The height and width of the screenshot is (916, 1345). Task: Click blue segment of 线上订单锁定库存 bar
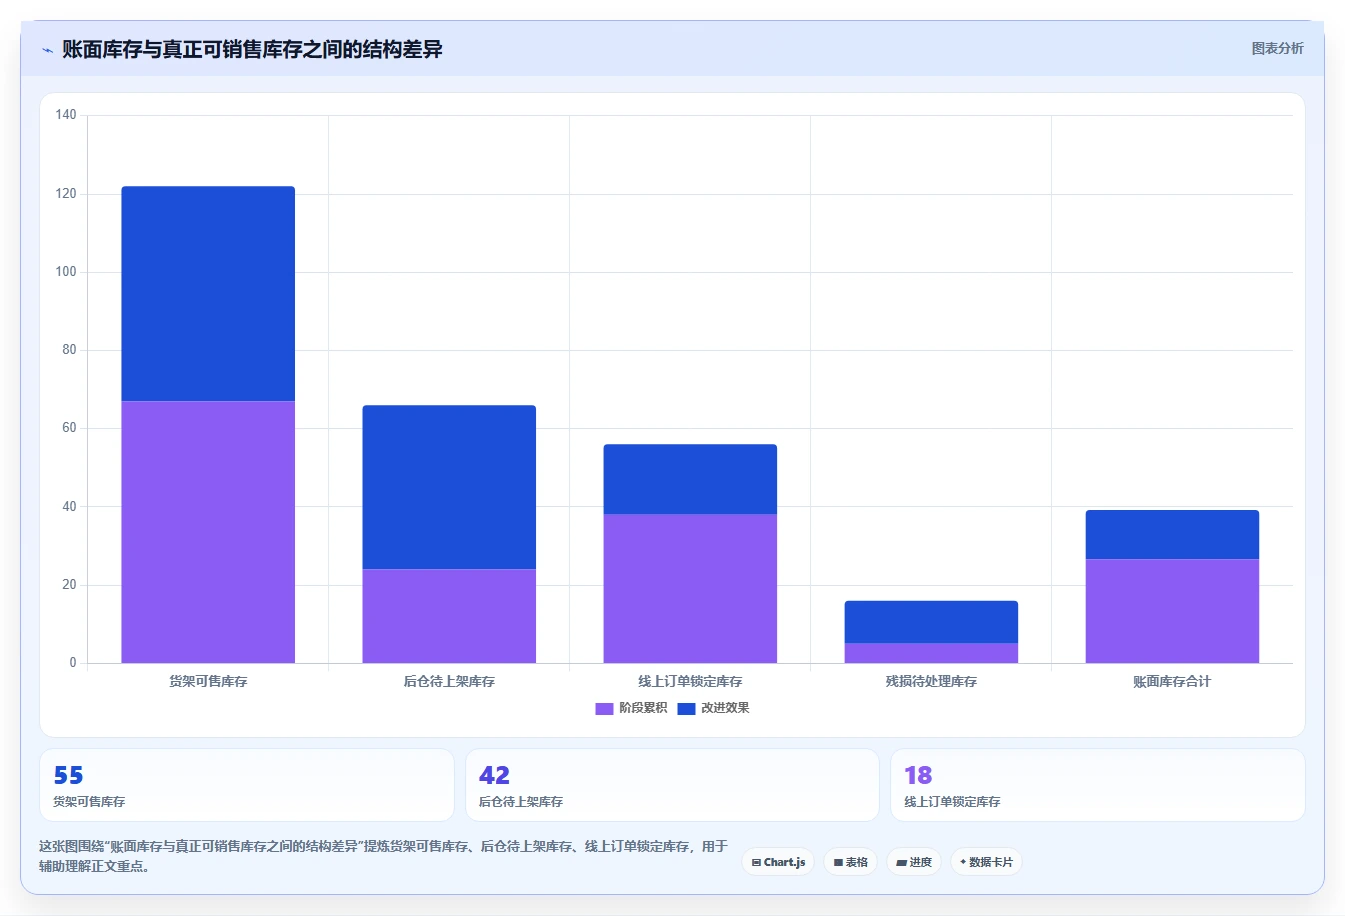coord(690,479)
